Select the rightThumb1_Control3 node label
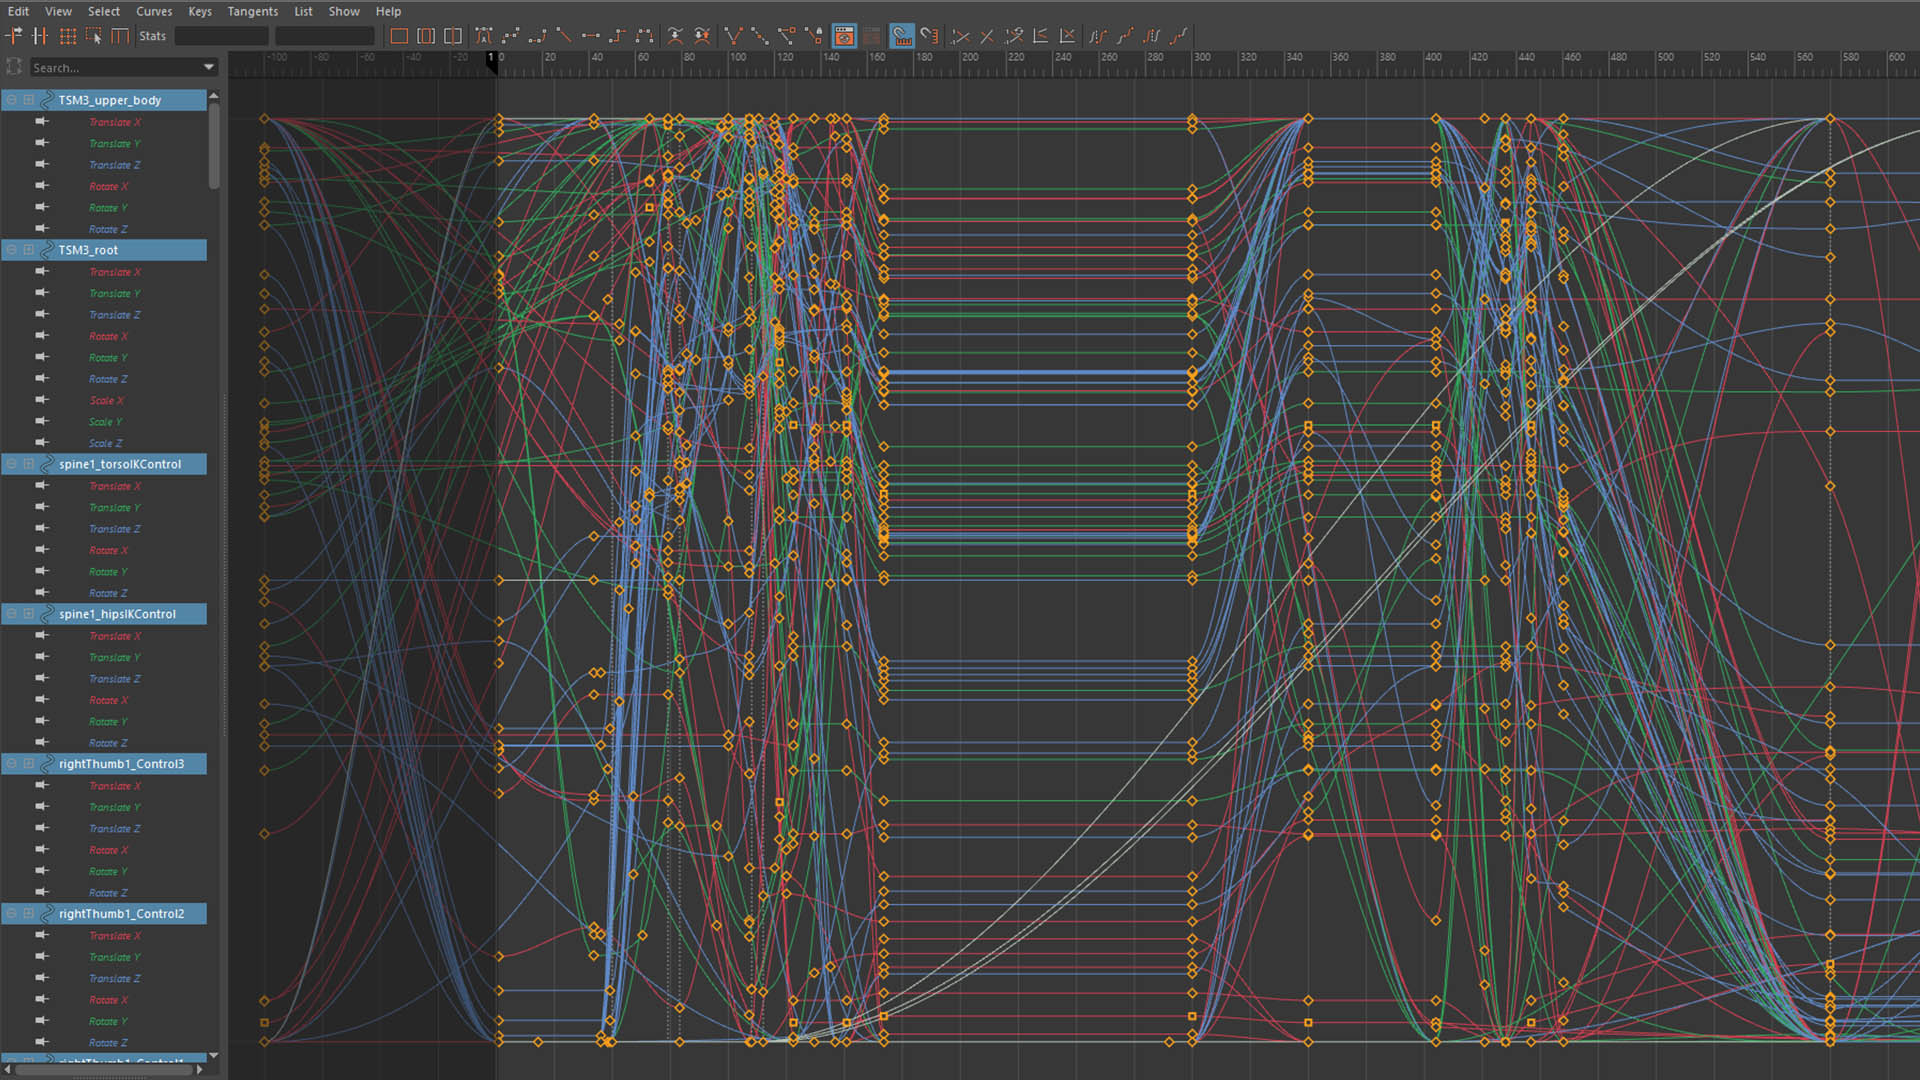 click(x=121, y=764)
